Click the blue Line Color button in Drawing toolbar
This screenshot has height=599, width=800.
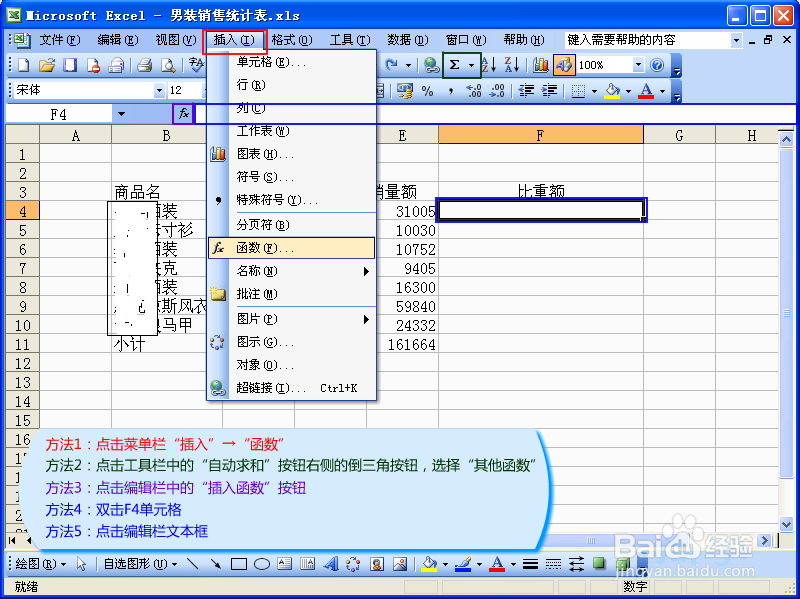[463, 564]
